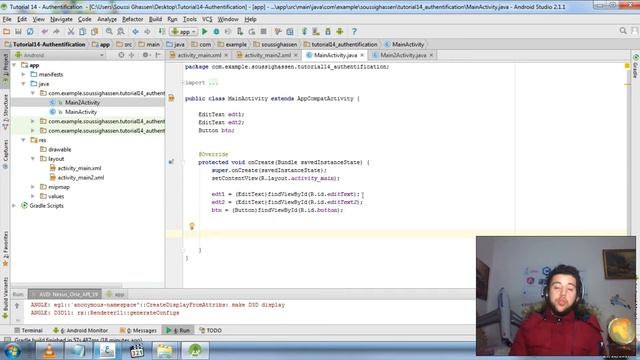
Task: Click the Stop square toolbar icon
Action: tap(264, 31)
